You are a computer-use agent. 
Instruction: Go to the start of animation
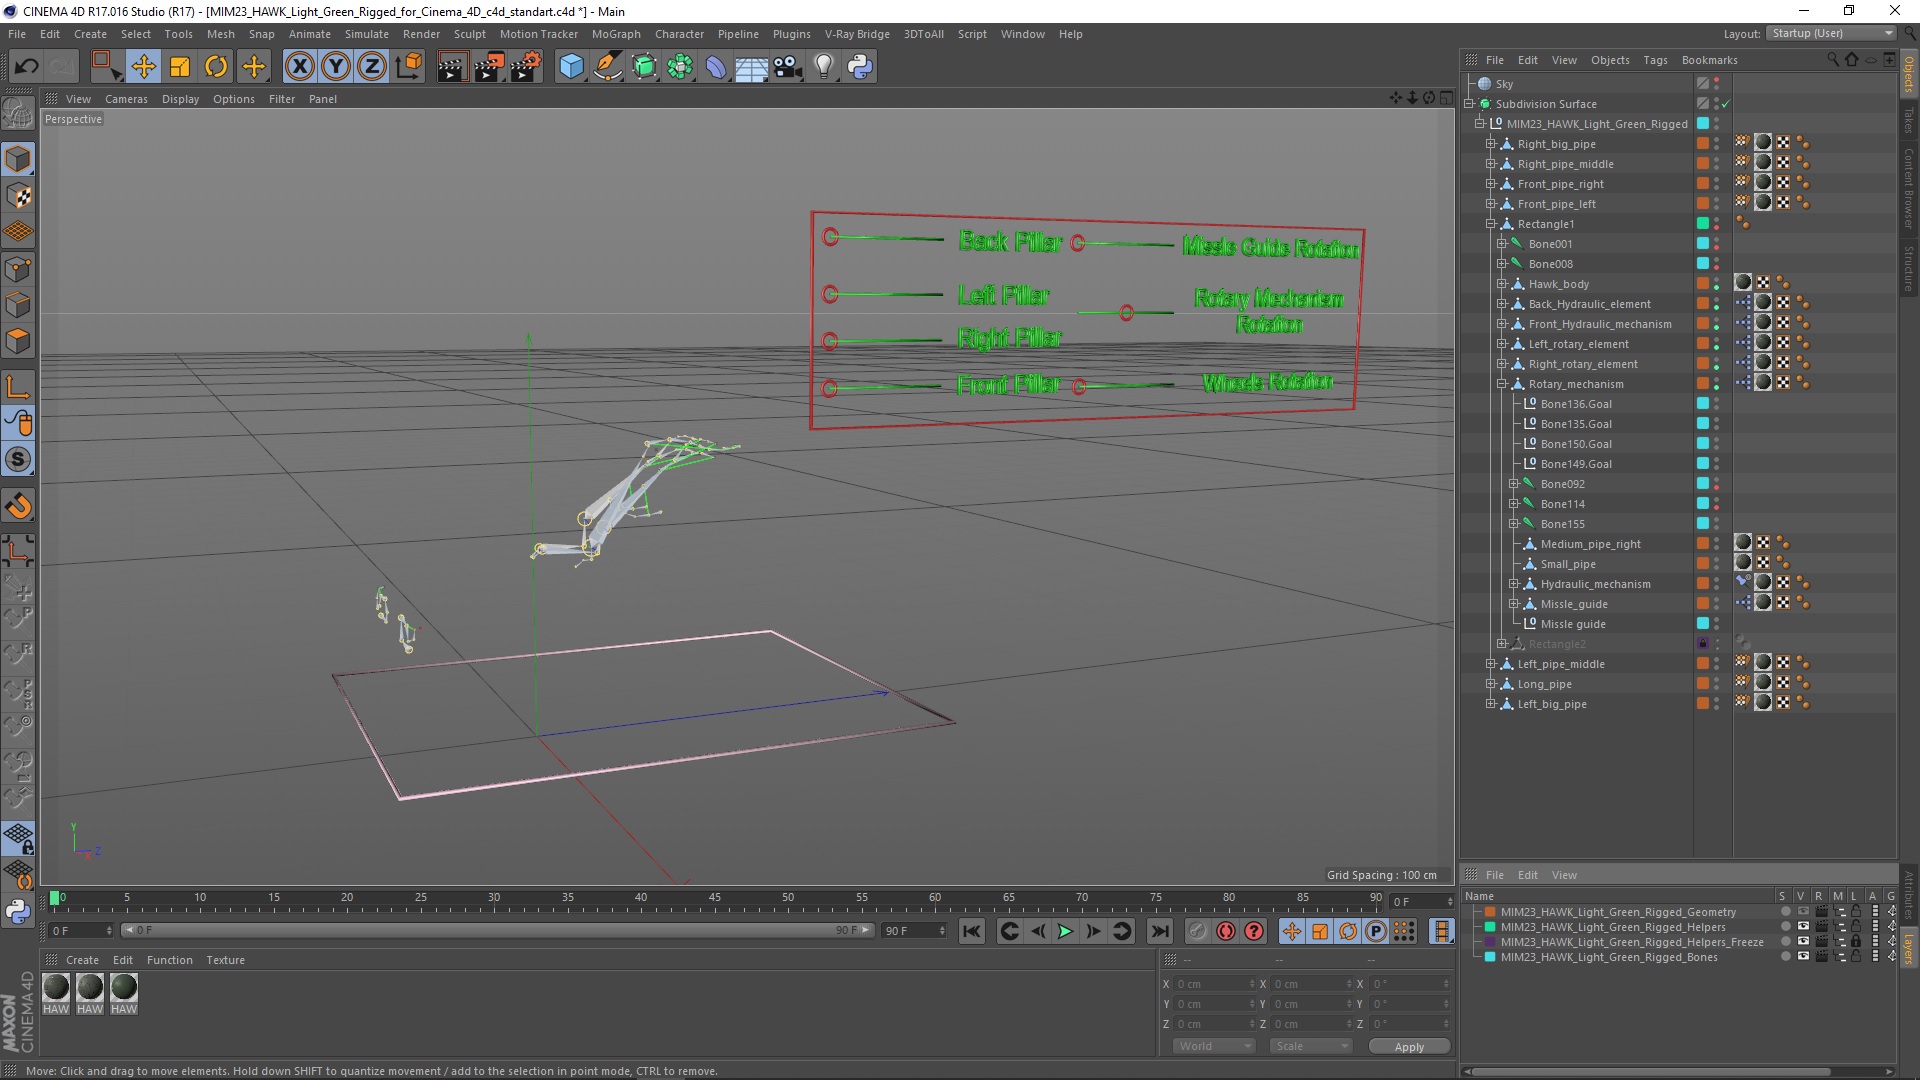[971, 931]
